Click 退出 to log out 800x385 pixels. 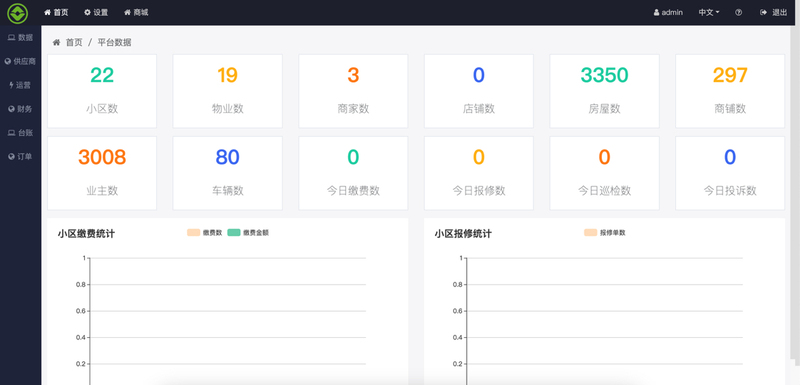pos(773,12)
